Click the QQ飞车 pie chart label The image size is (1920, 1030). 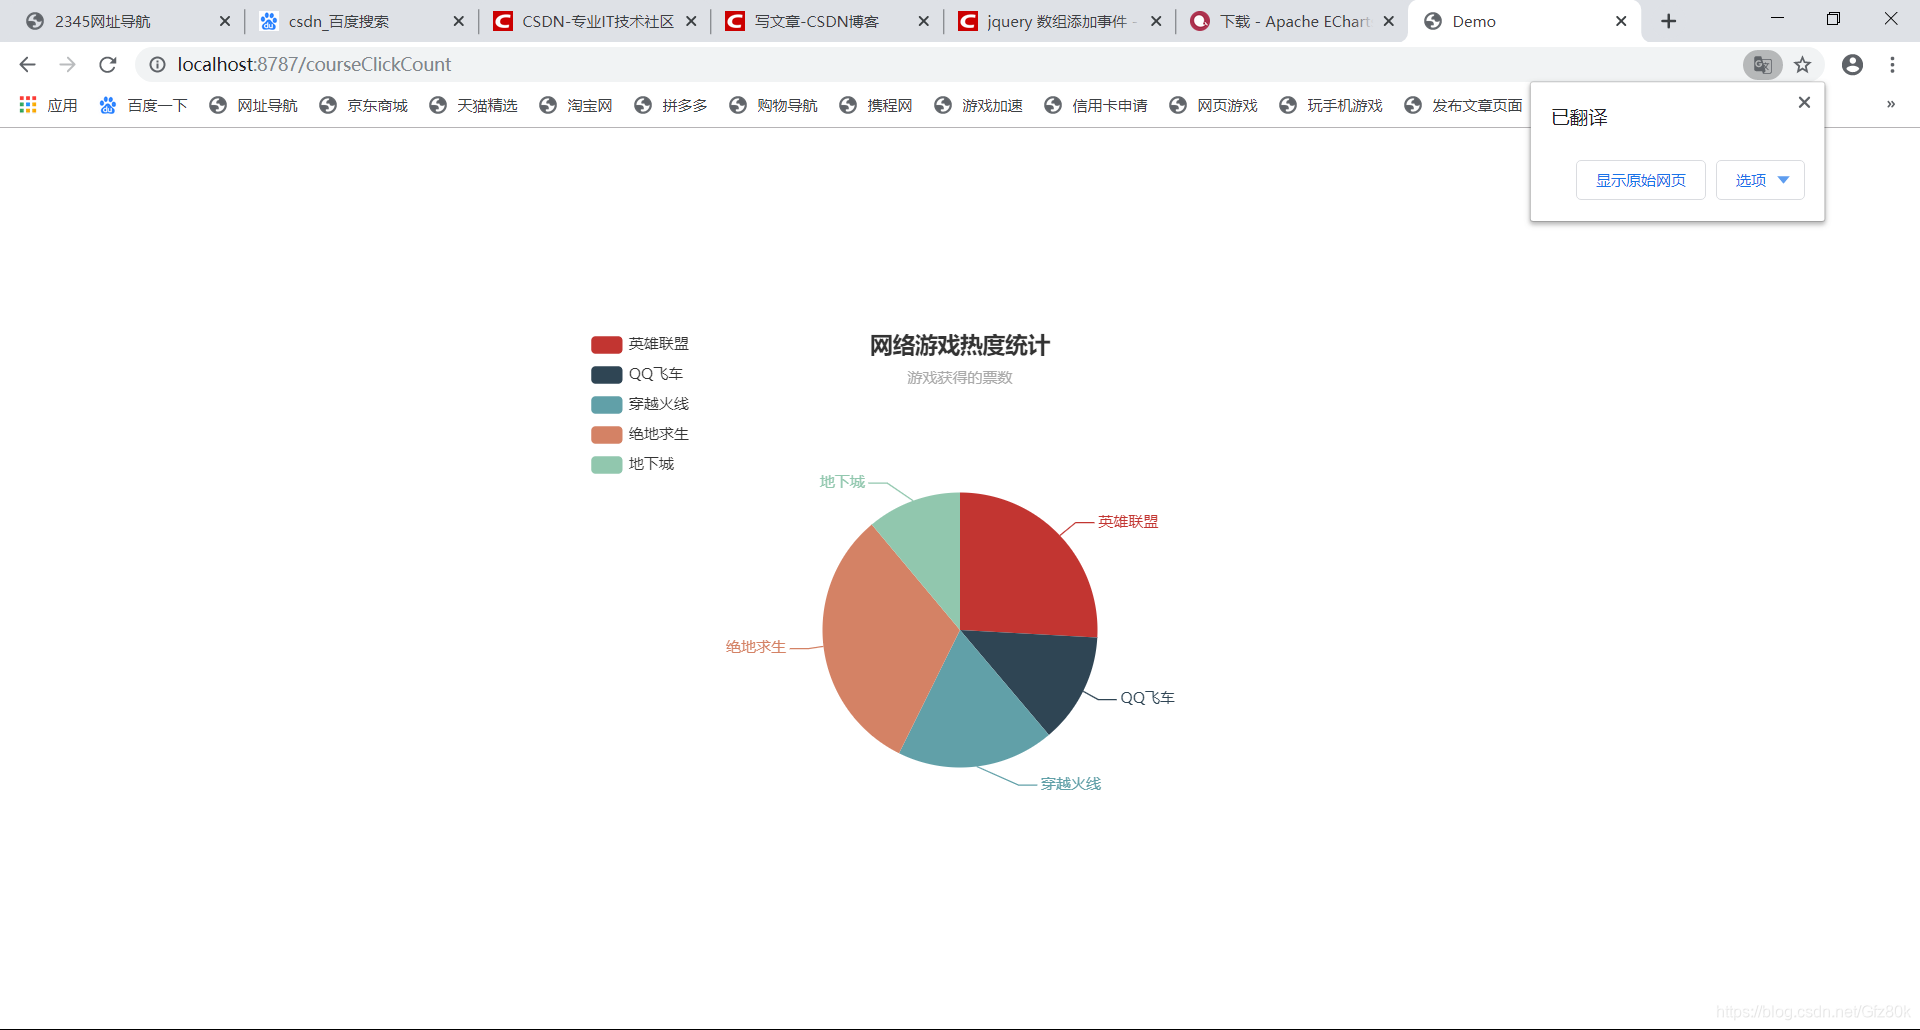pos(1147,698)
